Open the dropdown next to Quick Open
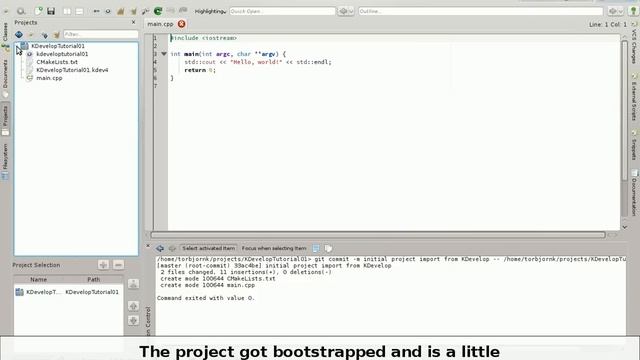The image size is (640, 360). point(346,11)
